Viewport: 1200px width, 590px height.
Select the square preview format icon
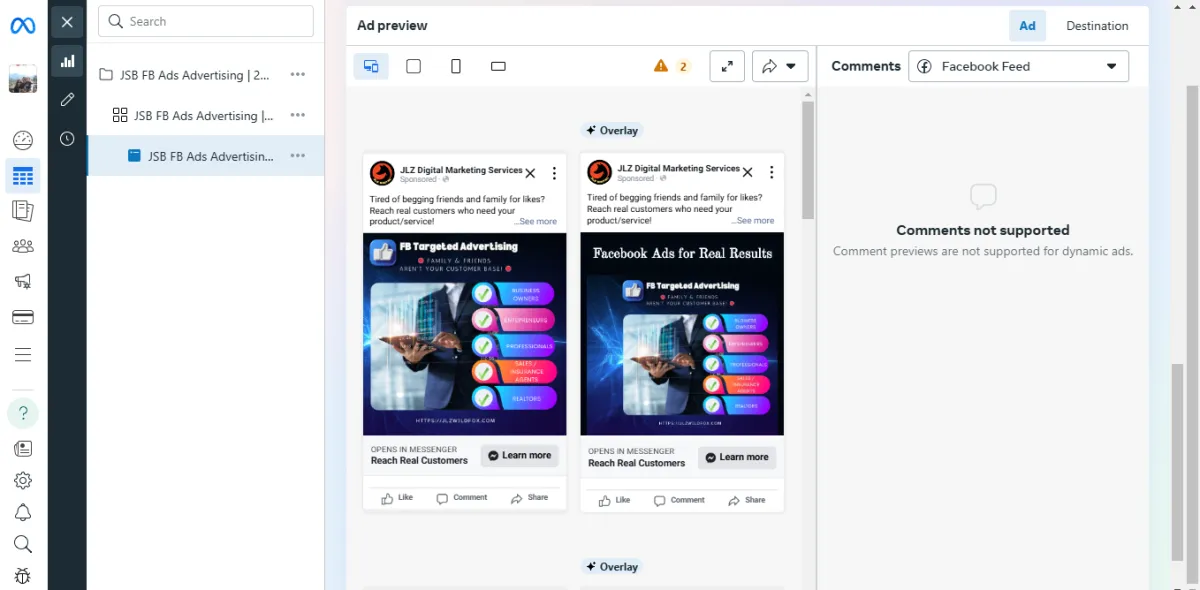point(413,66)
